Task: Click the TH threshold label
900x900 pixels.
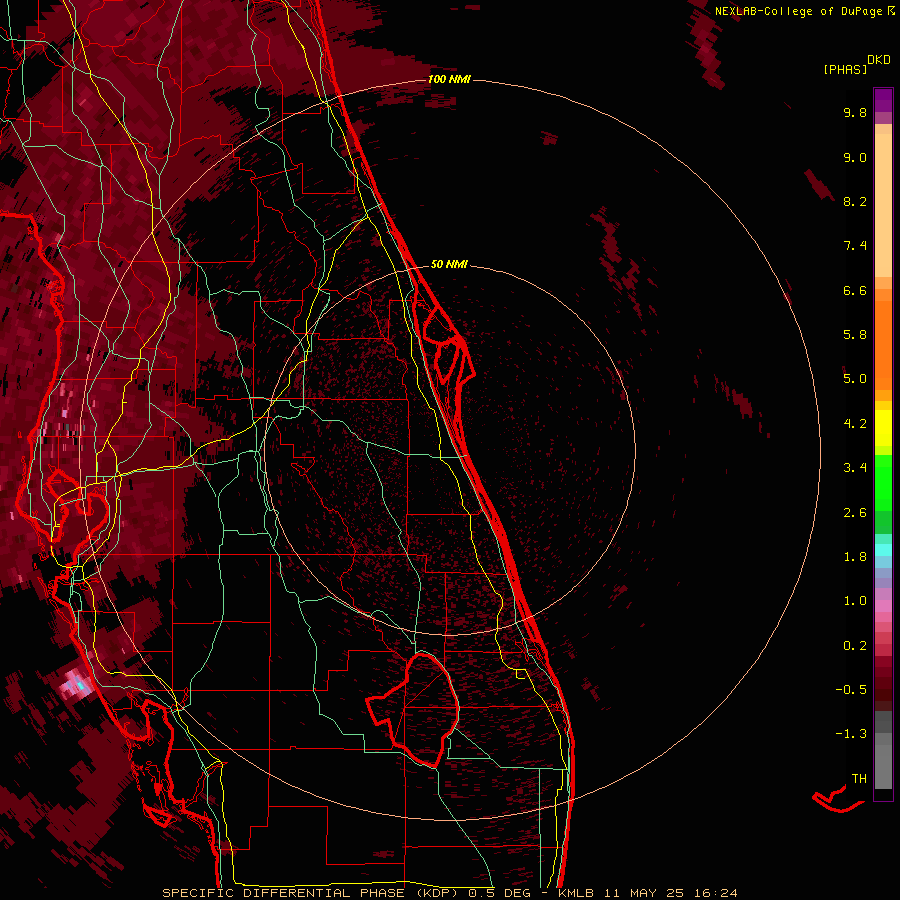Action: (x=859, y=779)
